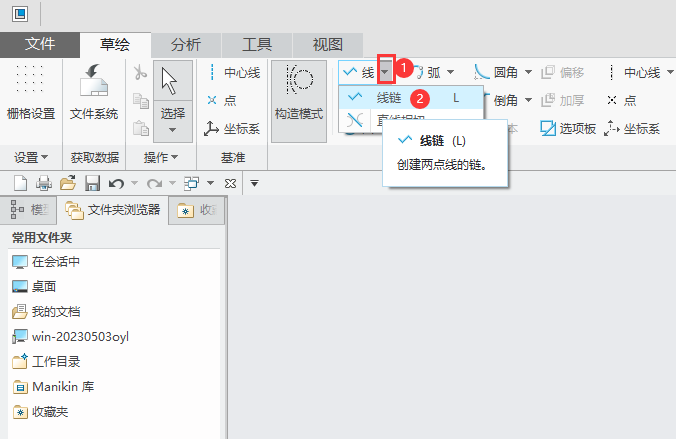Screen dimensions: 676x439
Task: Switch to the View (视图) tab
Action: tap(328, 44)
